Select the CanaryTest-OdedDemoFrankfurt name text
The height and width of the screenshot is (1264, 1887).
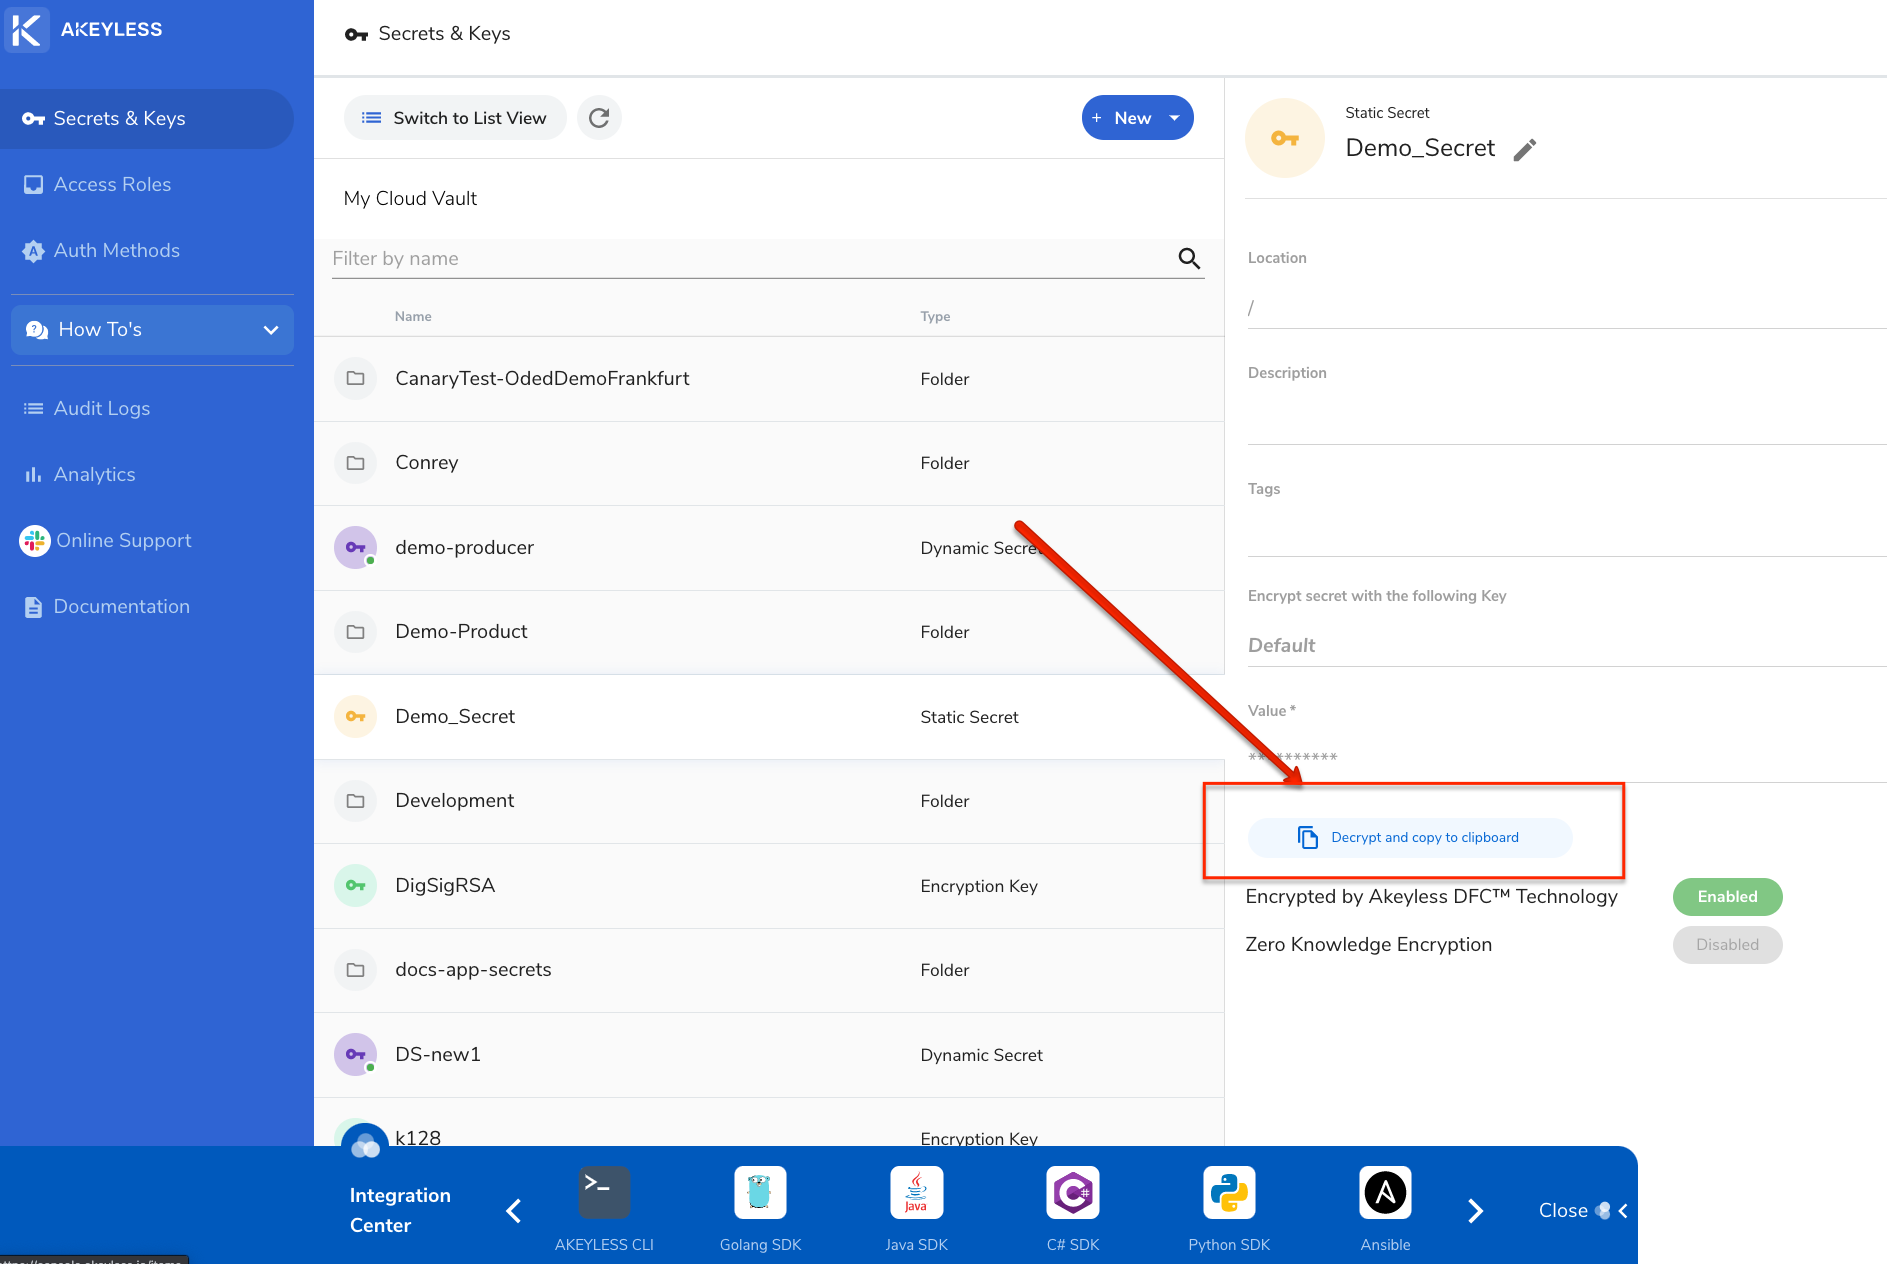pos(542,379)
